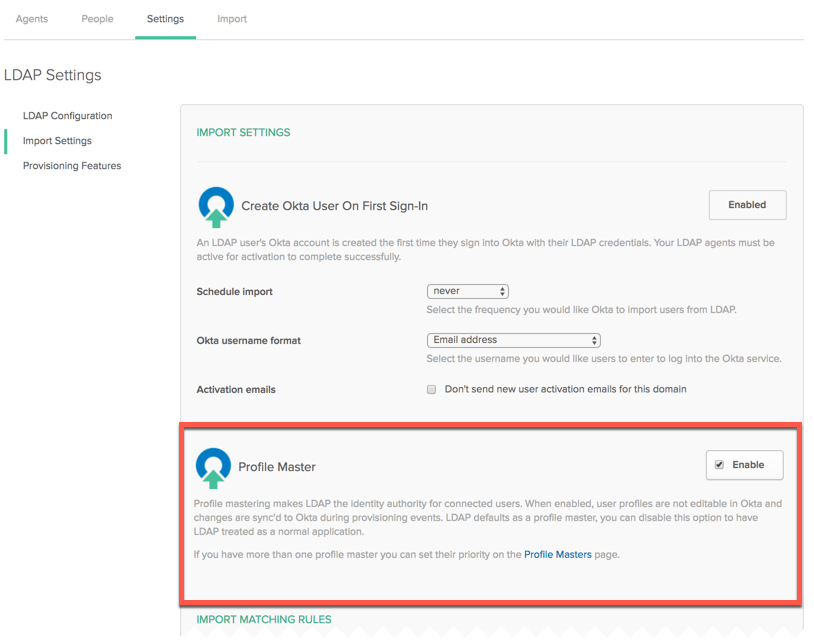
Task: Select the Settings tab
Action: 165,19
